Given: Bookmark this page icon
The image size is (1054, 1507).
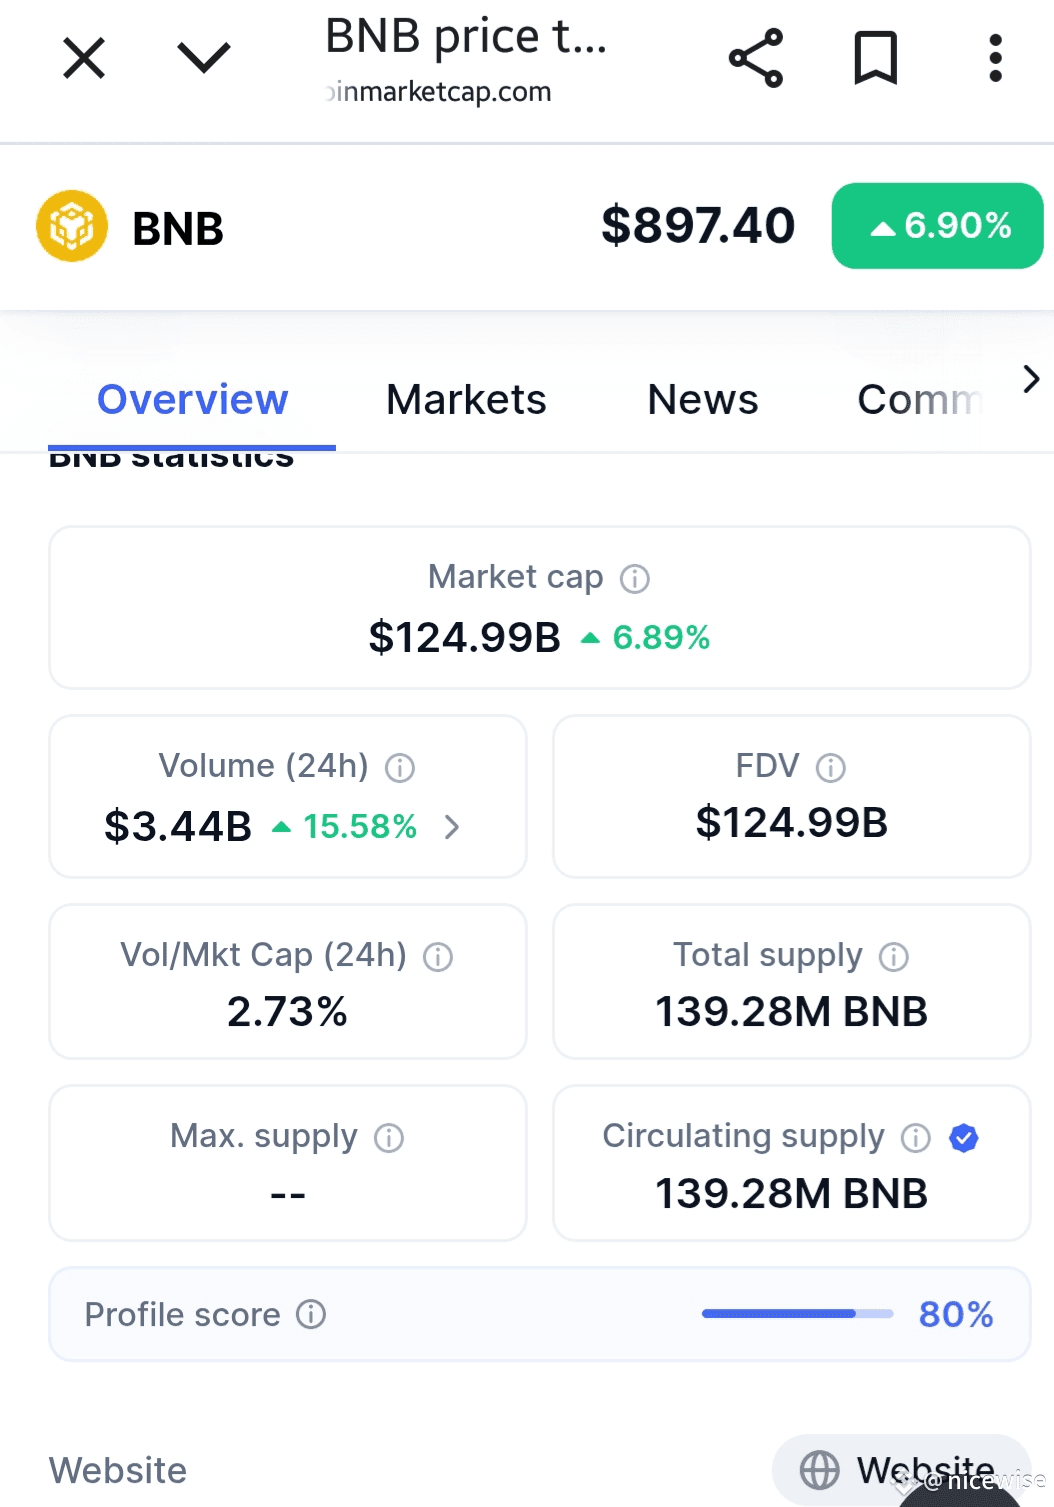Looking at the screenshot, I should 876,57.
